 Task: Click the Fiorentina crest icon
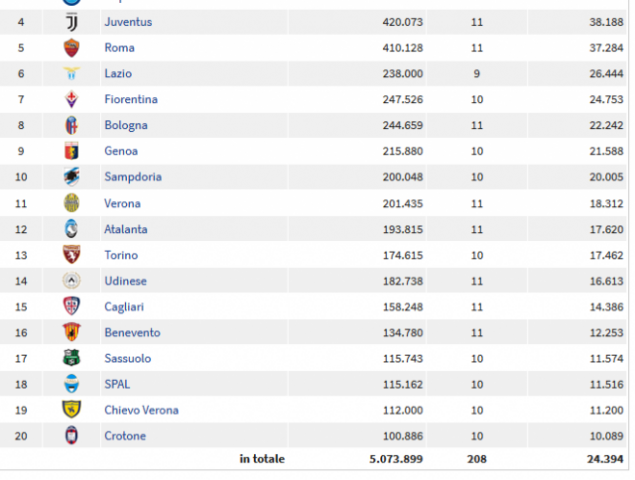point(71,100)
